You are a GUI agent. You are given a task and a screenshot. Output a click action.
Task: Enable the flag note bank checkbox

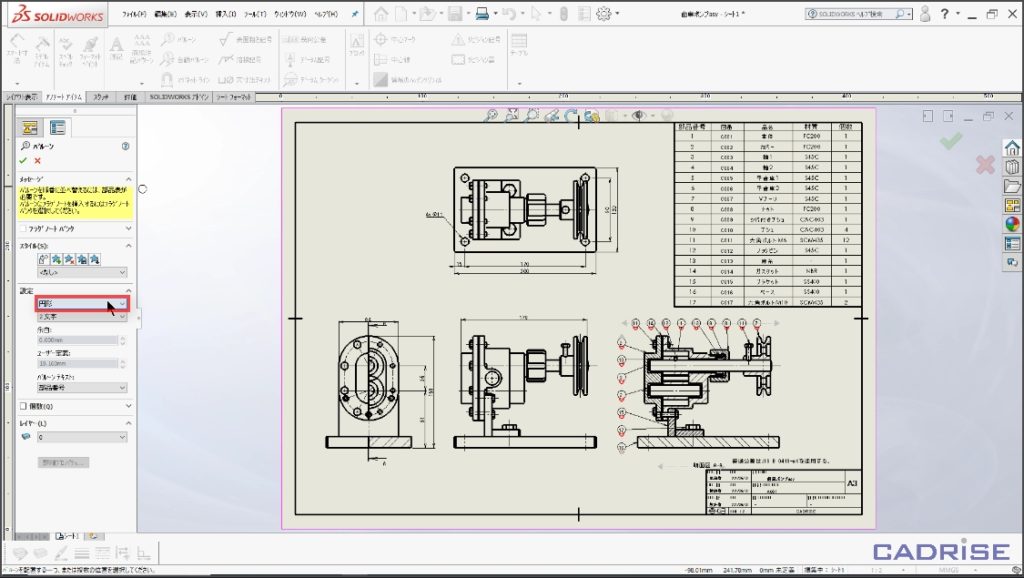(x=25, y=229)
